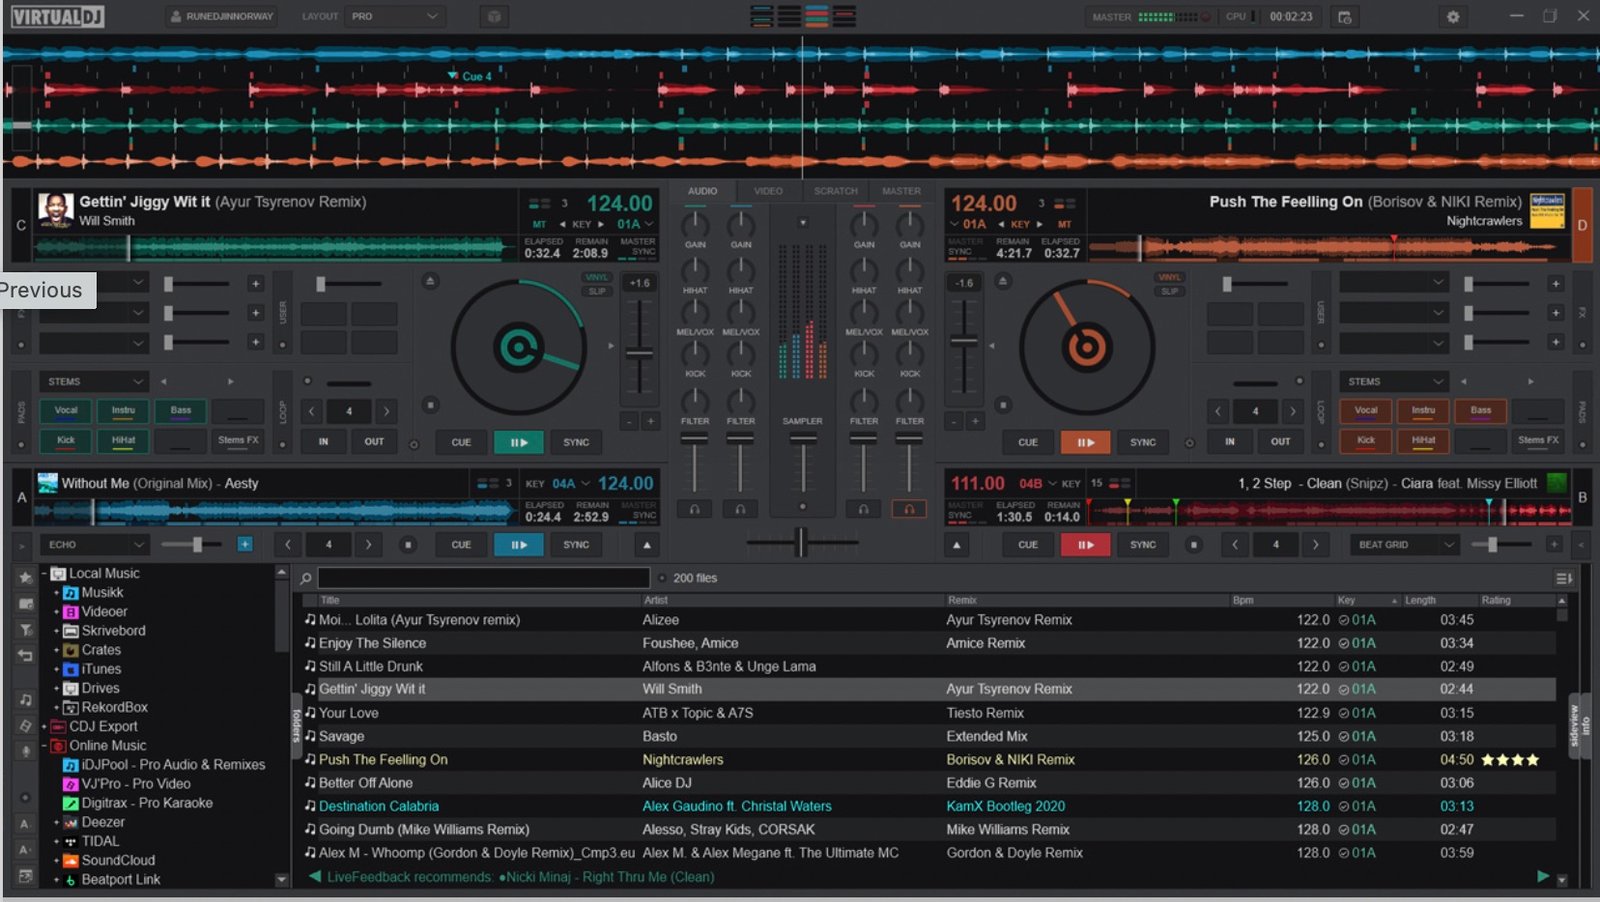1600x902 pixels.
Task: Add effect slot with deck A plus
Action: (x=245, y=544)
